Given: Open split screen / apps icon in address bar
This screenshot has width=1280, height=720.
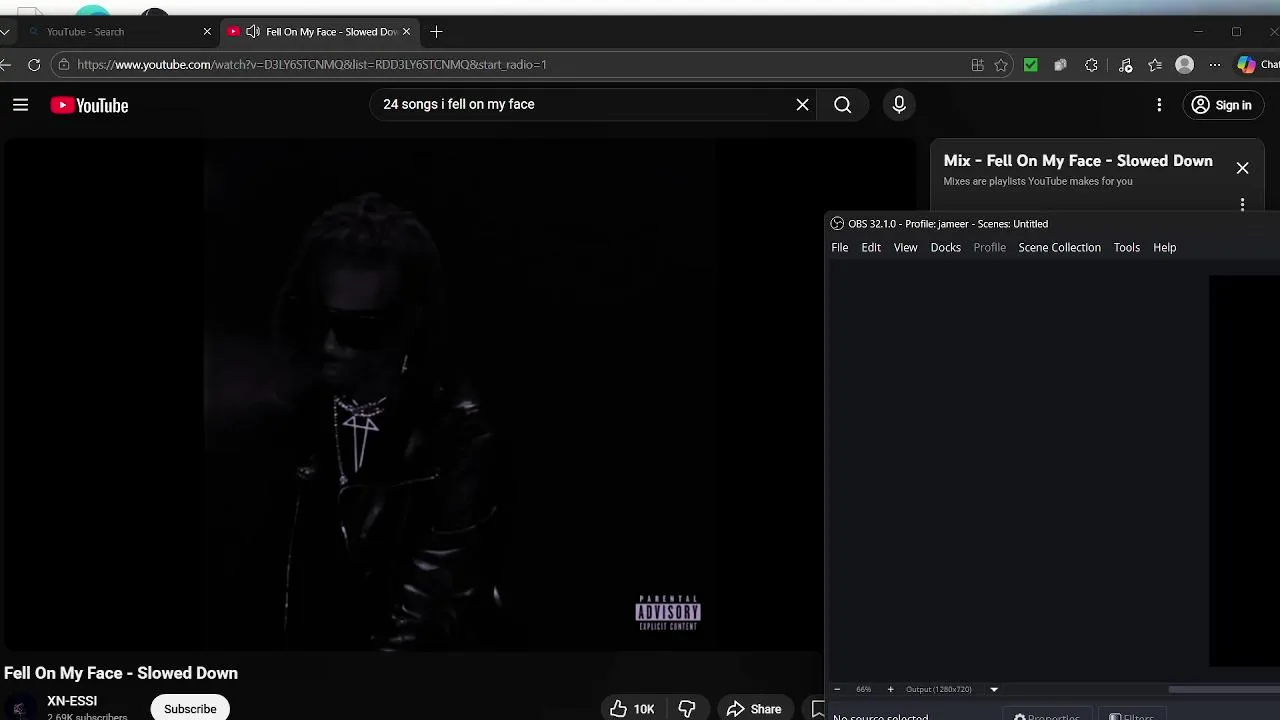Looking at the screenshot, I should (x=977, y=65).
